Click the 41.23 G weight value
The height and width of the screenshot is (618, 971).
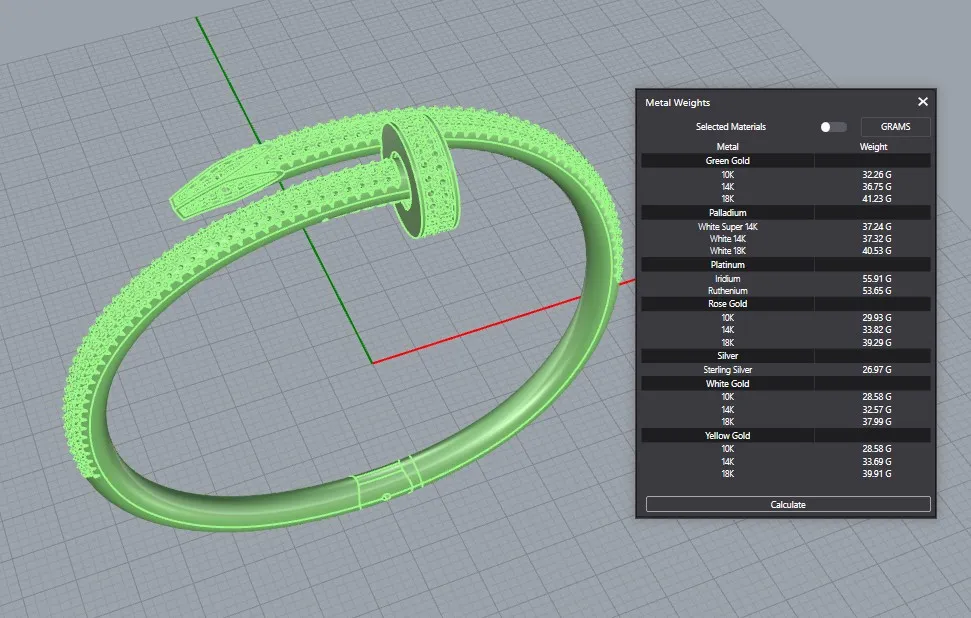(x=877, y=199)
